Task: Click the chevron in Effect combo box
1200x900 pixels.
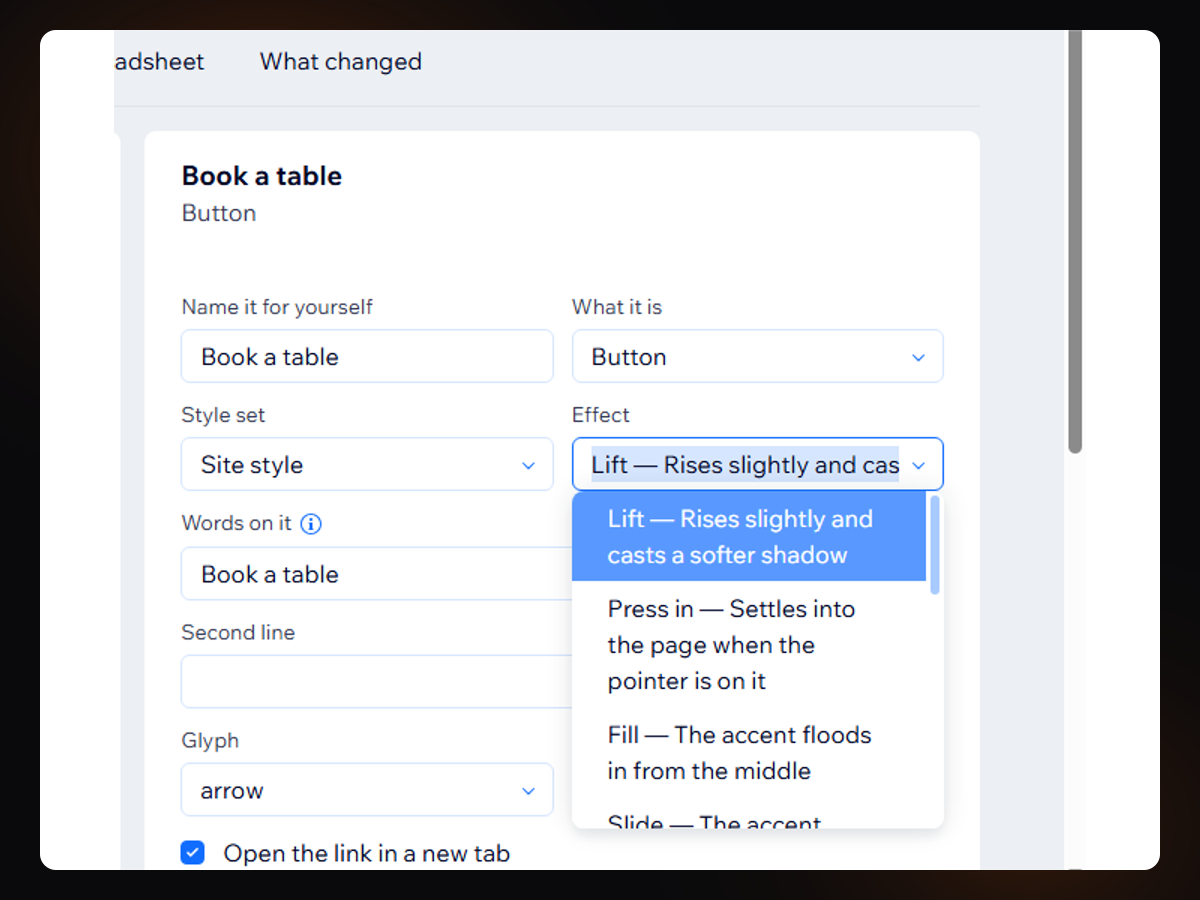Action: click(918, 465)
